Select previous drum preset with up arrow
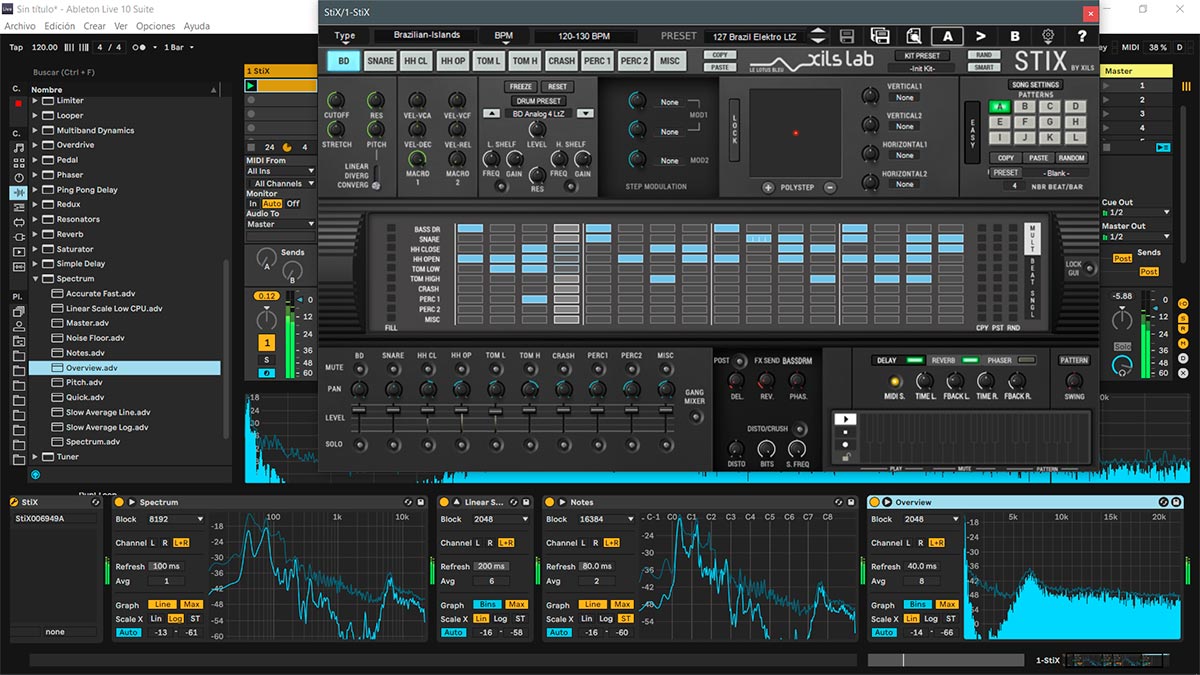 [x=491, y=114]
